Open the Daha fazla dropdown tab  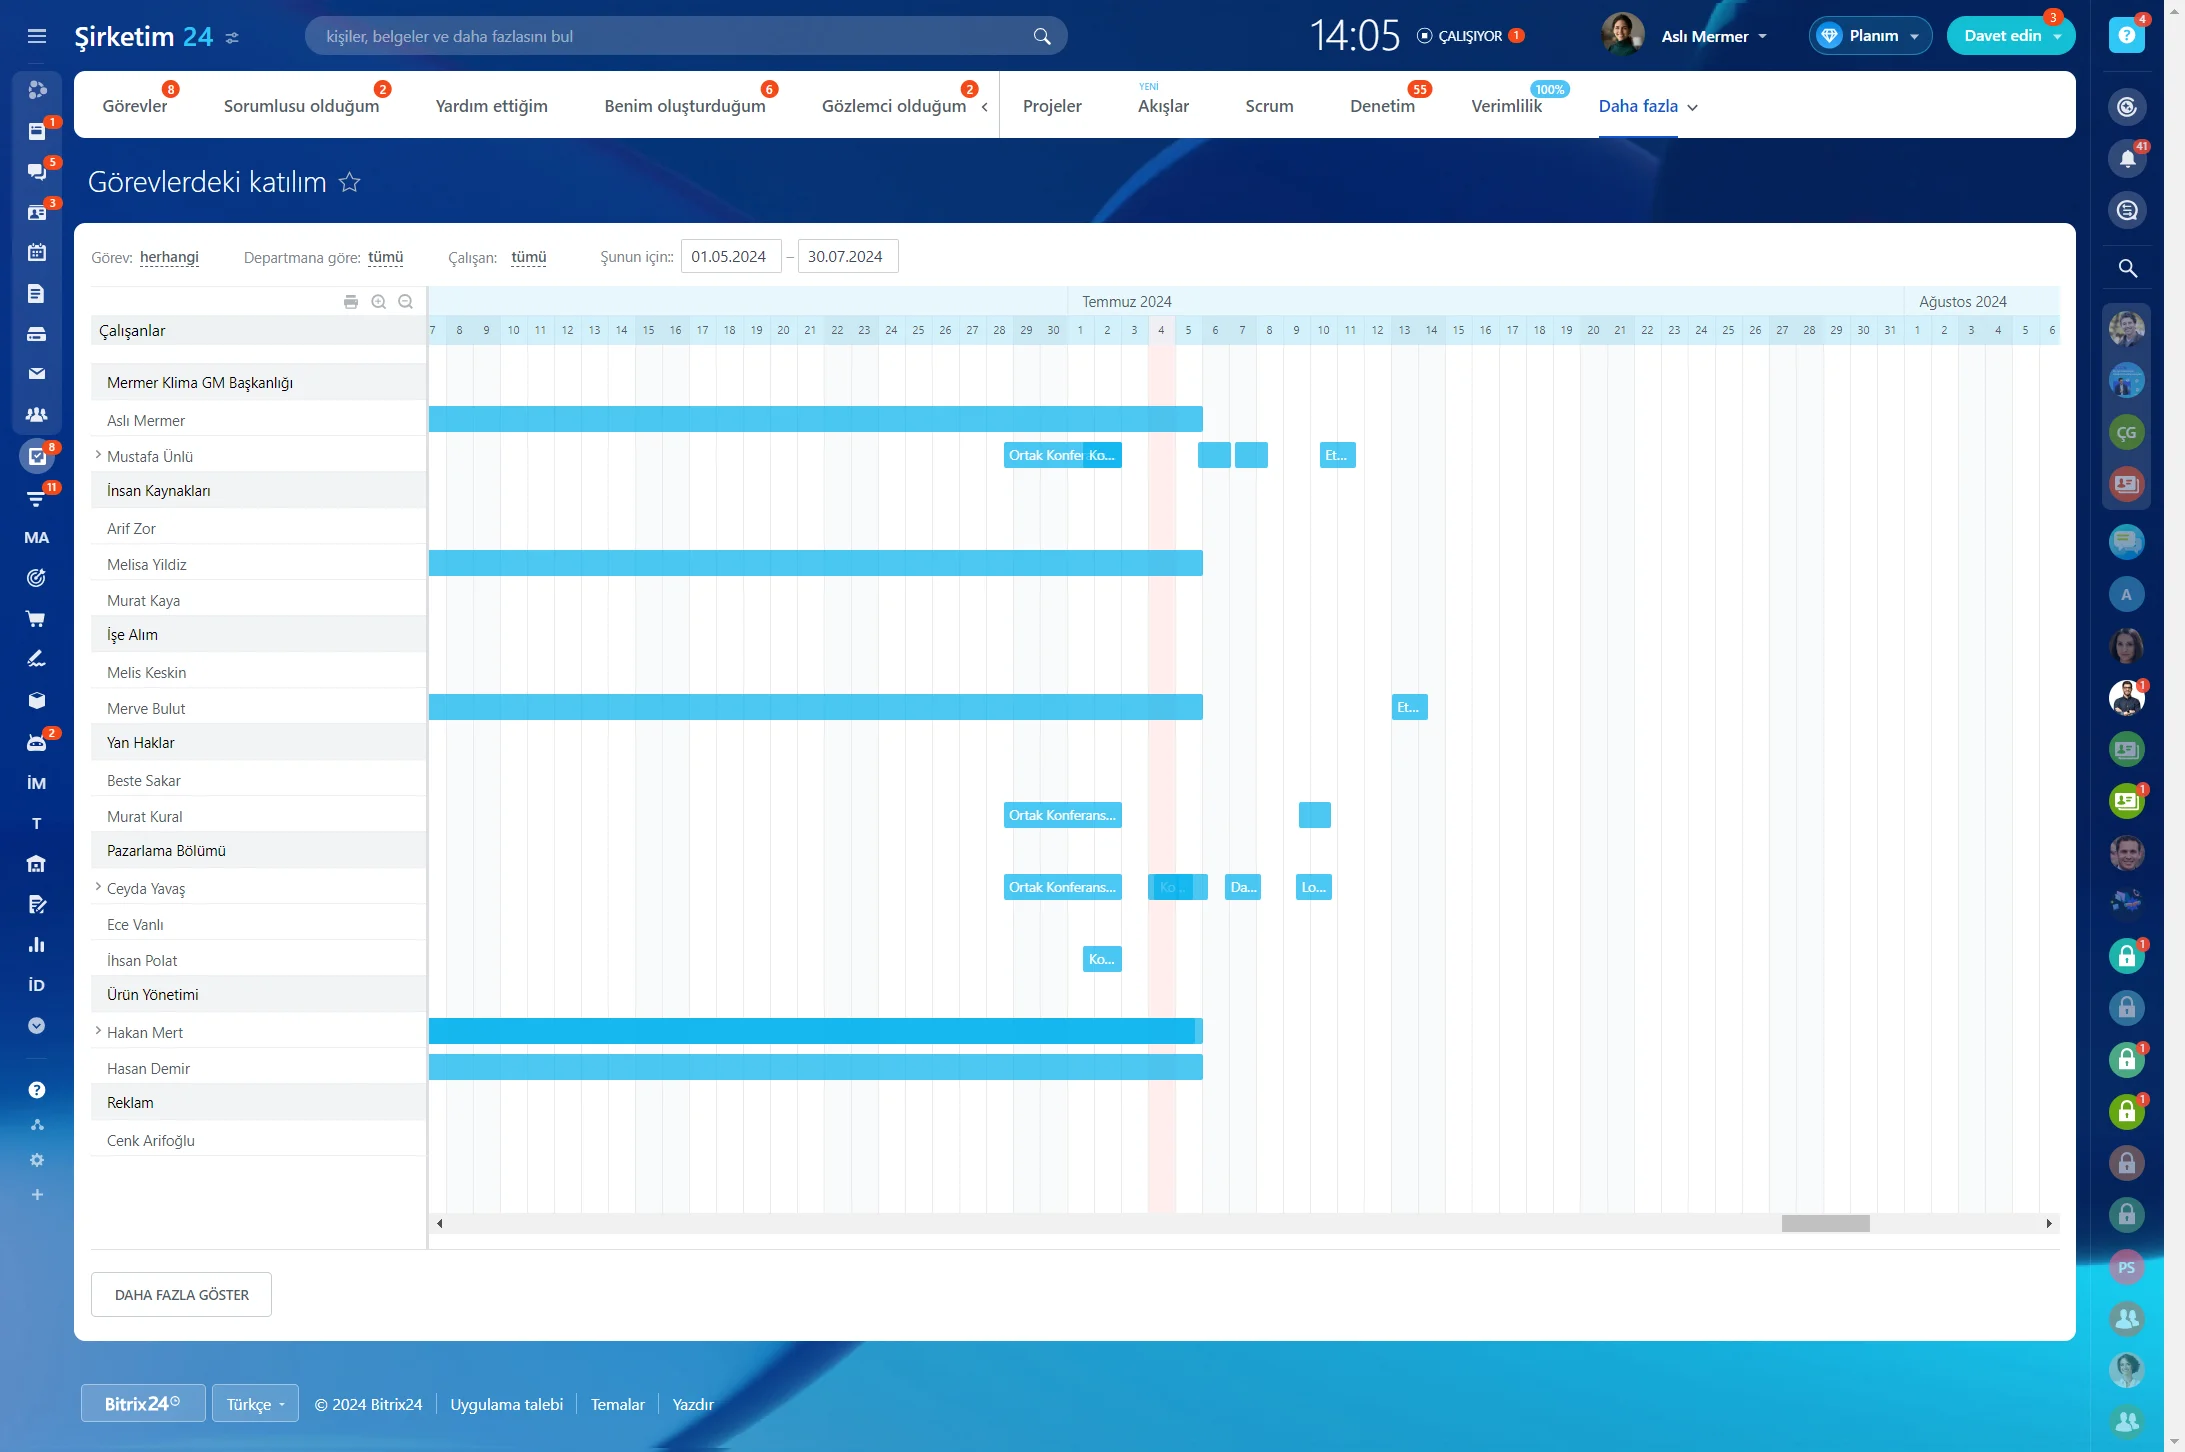tap(1648, 106)
